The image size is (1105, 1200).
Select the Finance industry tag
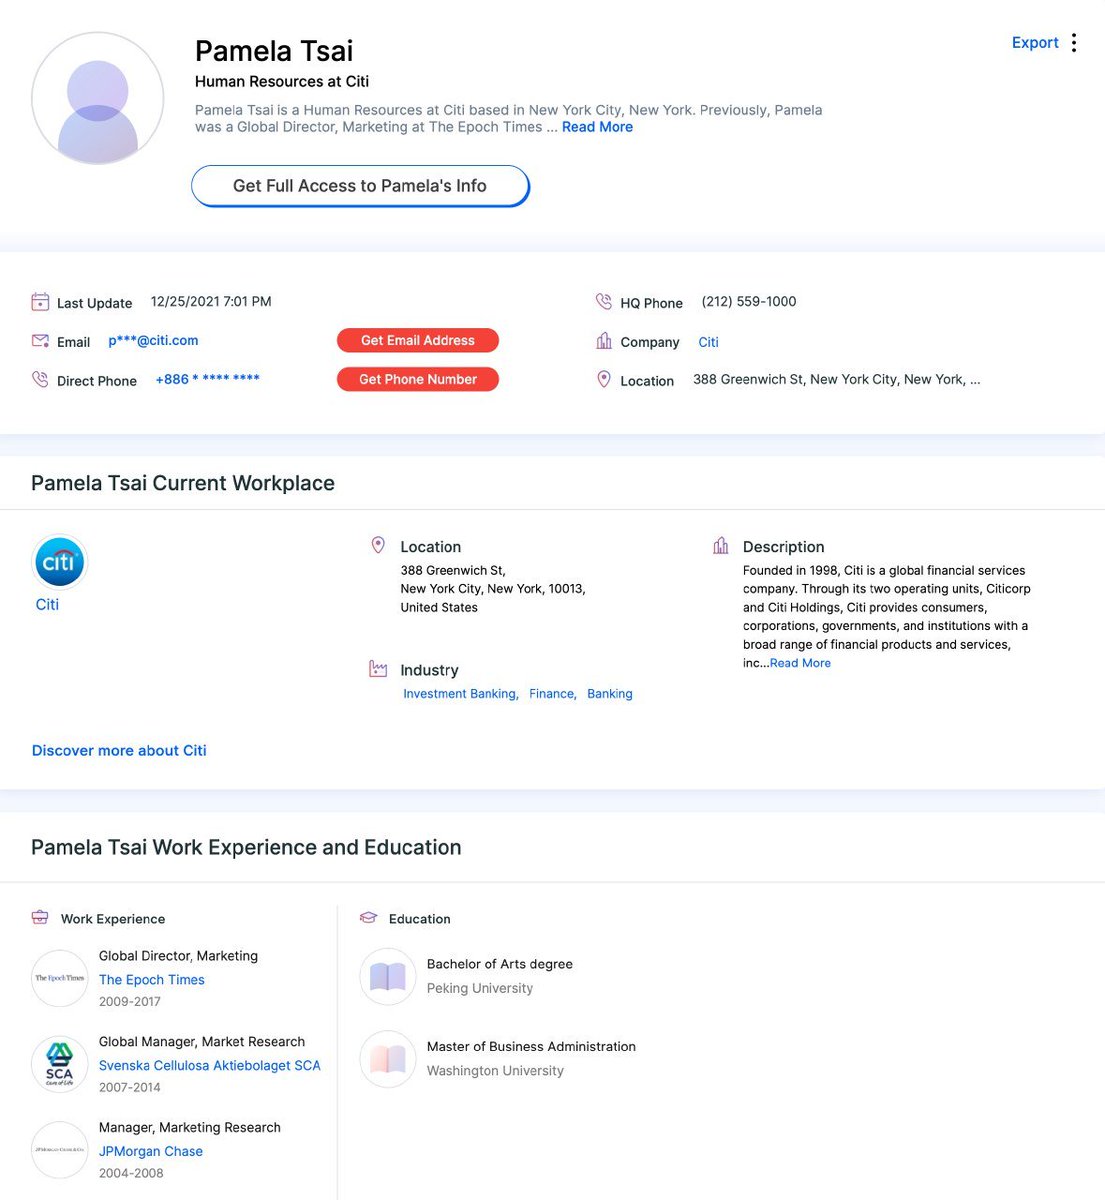click(x=553, y=694)
